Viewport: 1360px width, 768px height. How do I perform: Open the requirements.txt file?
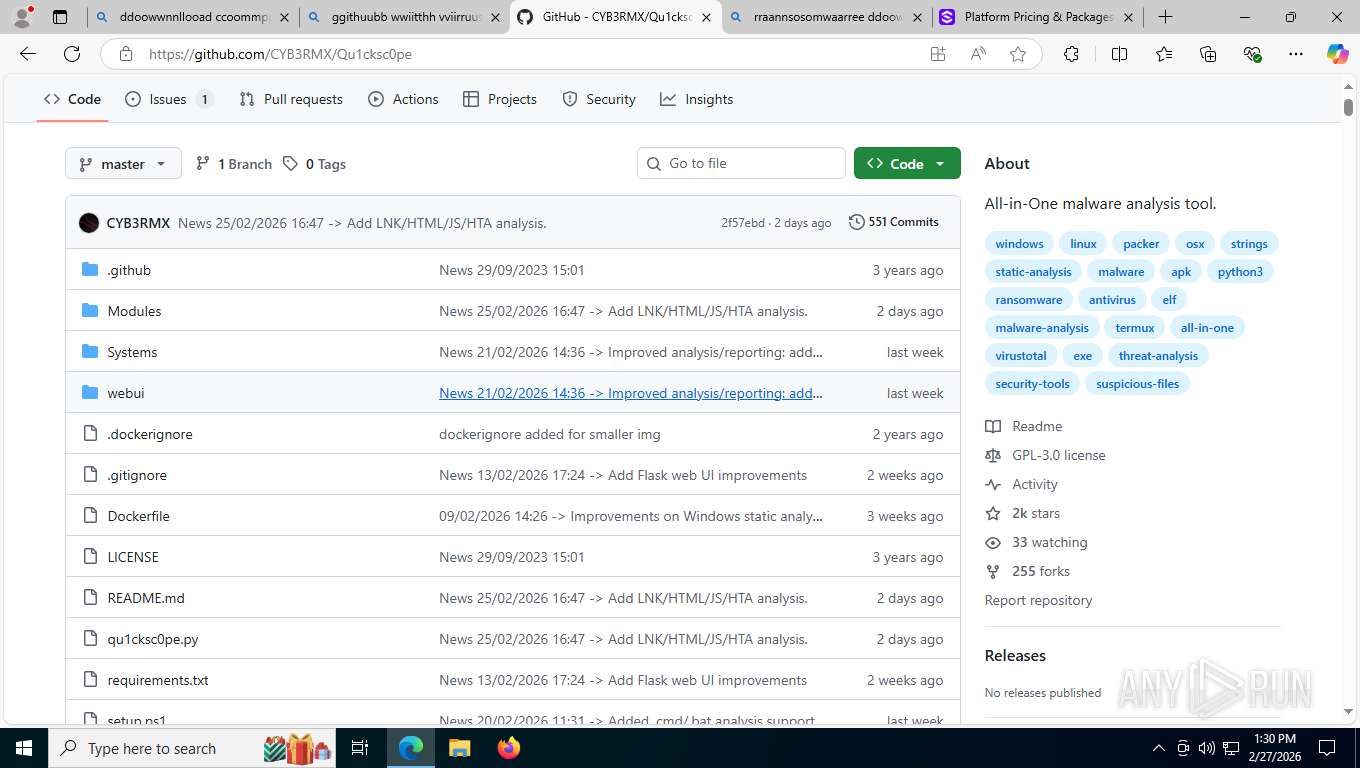click(x=158, y=680)
